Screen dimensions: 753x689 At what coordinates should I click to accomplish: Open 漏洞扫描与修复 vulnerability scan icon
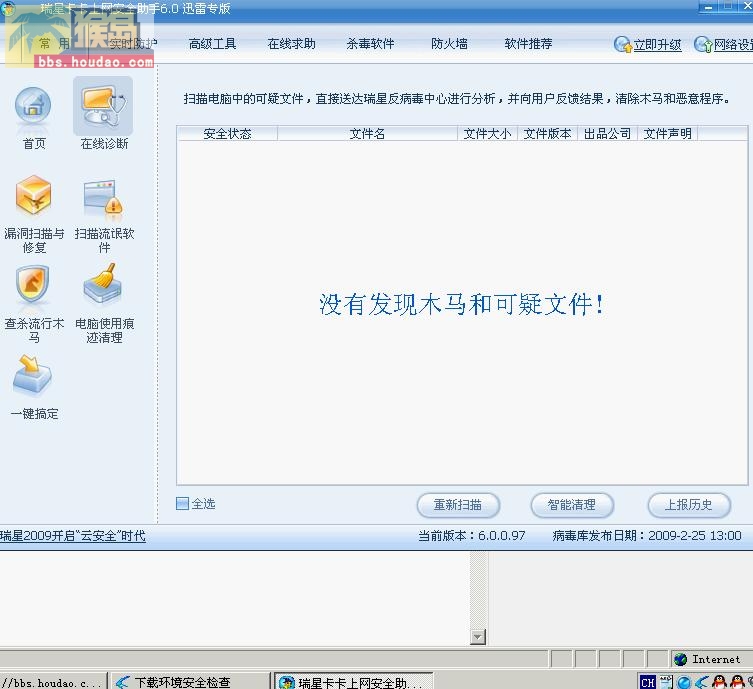pyautogui.click(x=33, y=194)
